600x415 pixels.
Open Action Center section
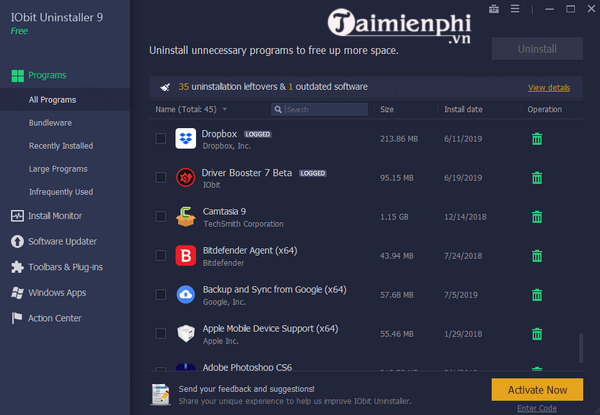(x=55, y=318)
